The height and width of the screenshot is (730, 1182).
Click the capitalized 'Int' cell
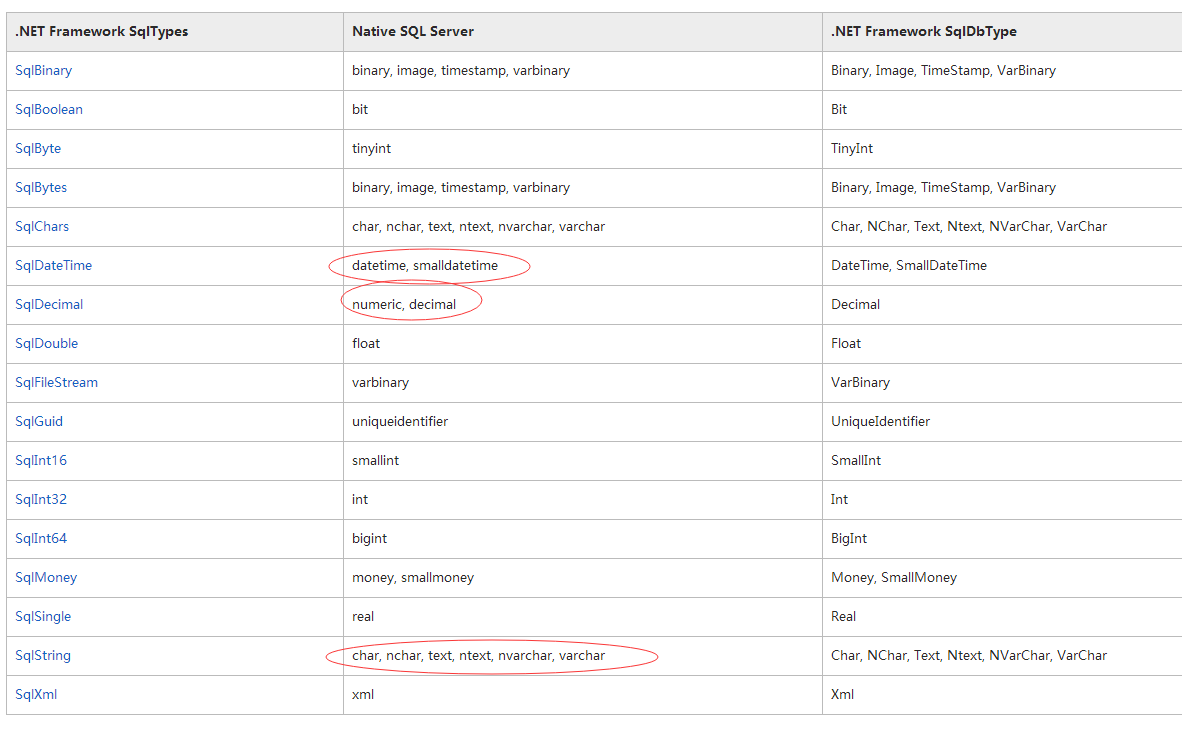[840, 499]
